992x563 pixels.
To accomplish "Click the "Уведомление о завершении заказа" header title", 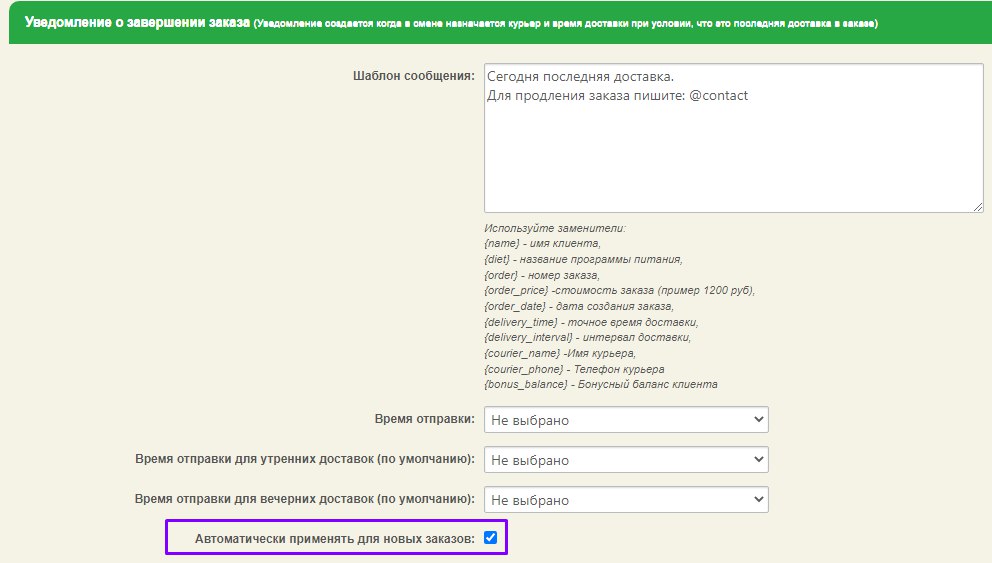I will click(x=136, y=21).
